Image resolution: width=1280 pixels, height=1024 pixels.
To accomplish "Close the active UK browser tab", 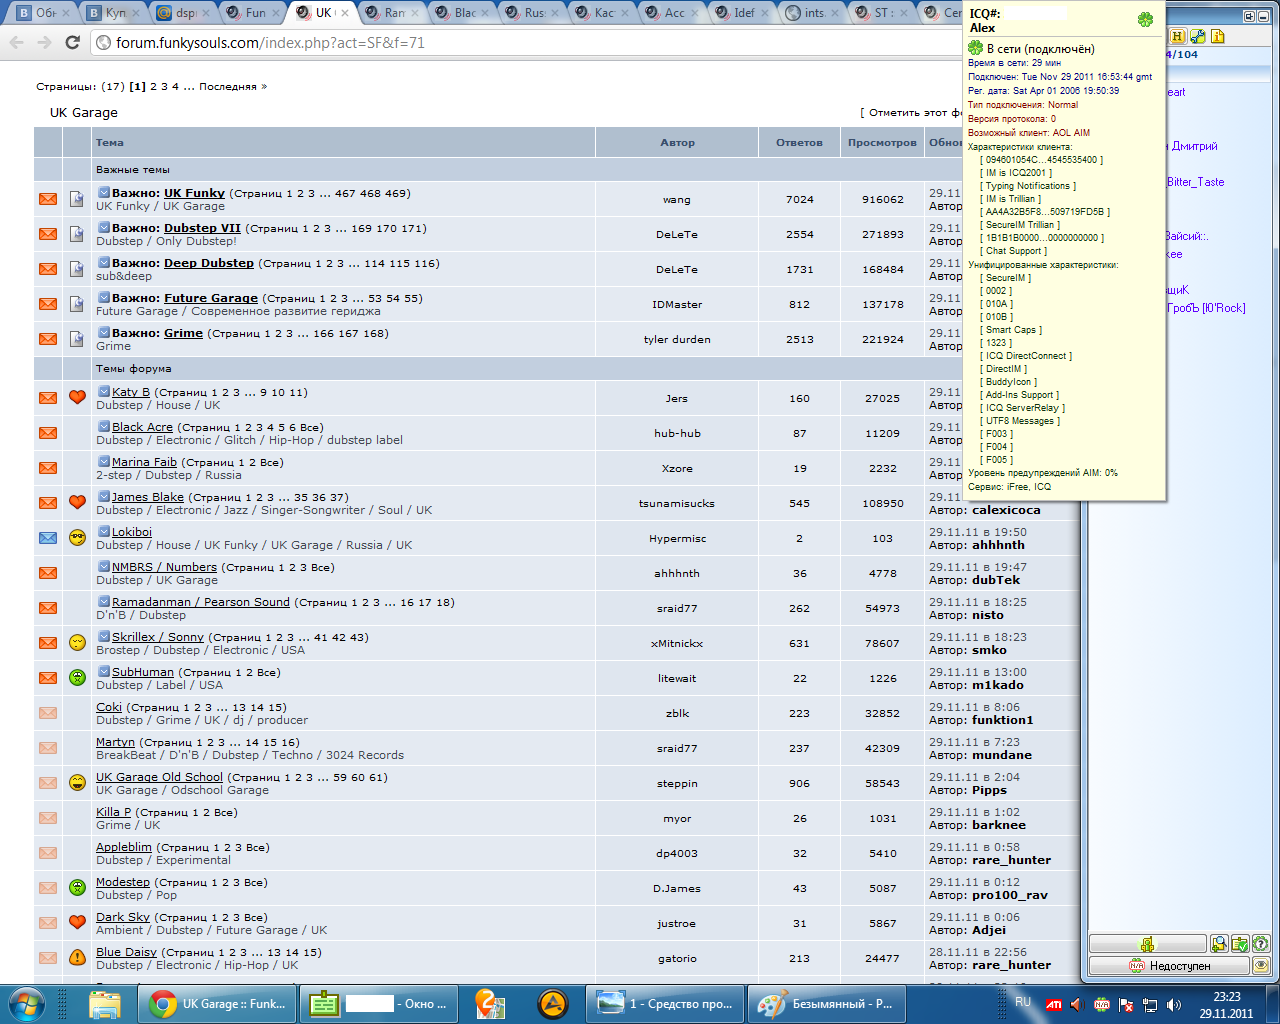I will coord(344,13).
